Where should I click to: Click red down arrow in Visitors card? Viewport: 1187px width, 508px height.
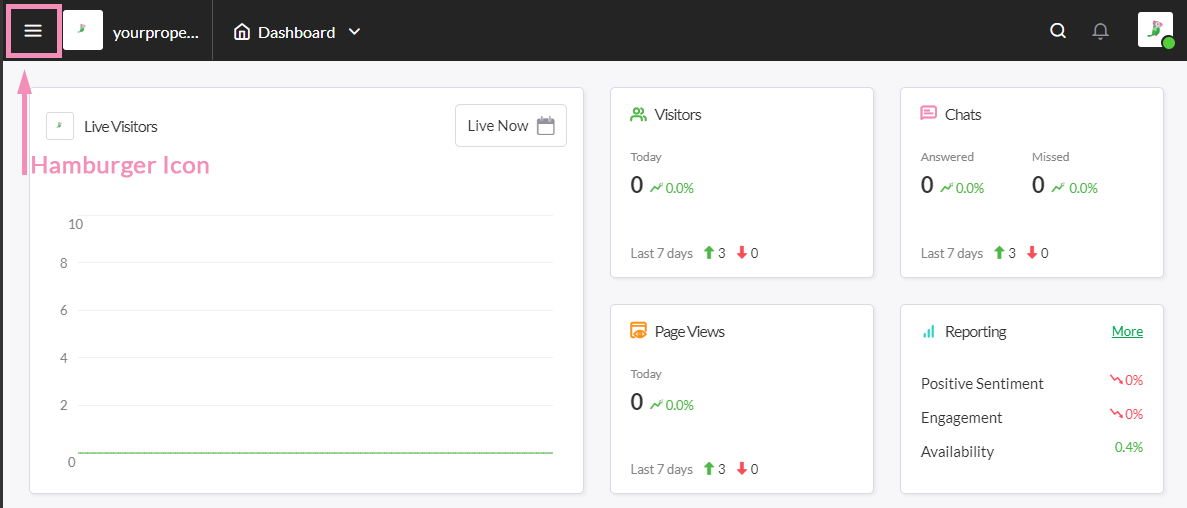click(742, 253)
